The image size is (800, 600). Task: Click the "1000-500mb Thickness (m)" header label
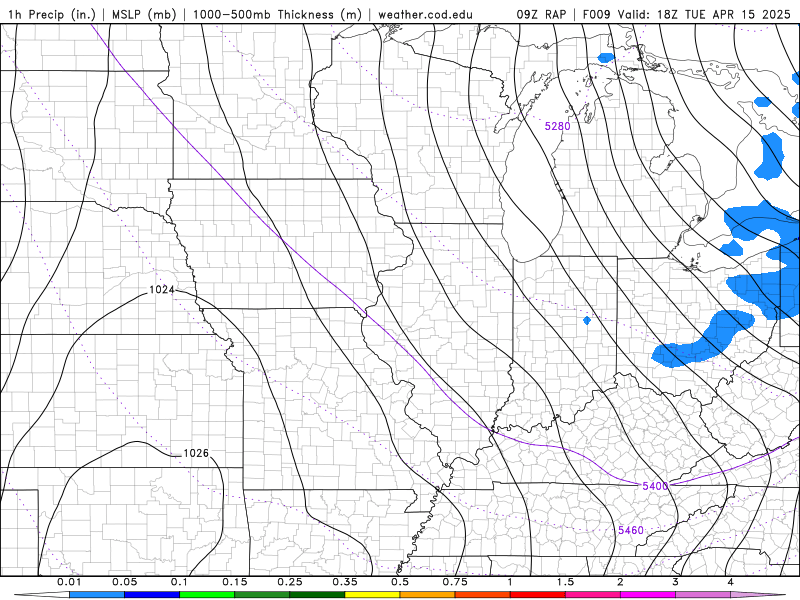tap(277, 14)
